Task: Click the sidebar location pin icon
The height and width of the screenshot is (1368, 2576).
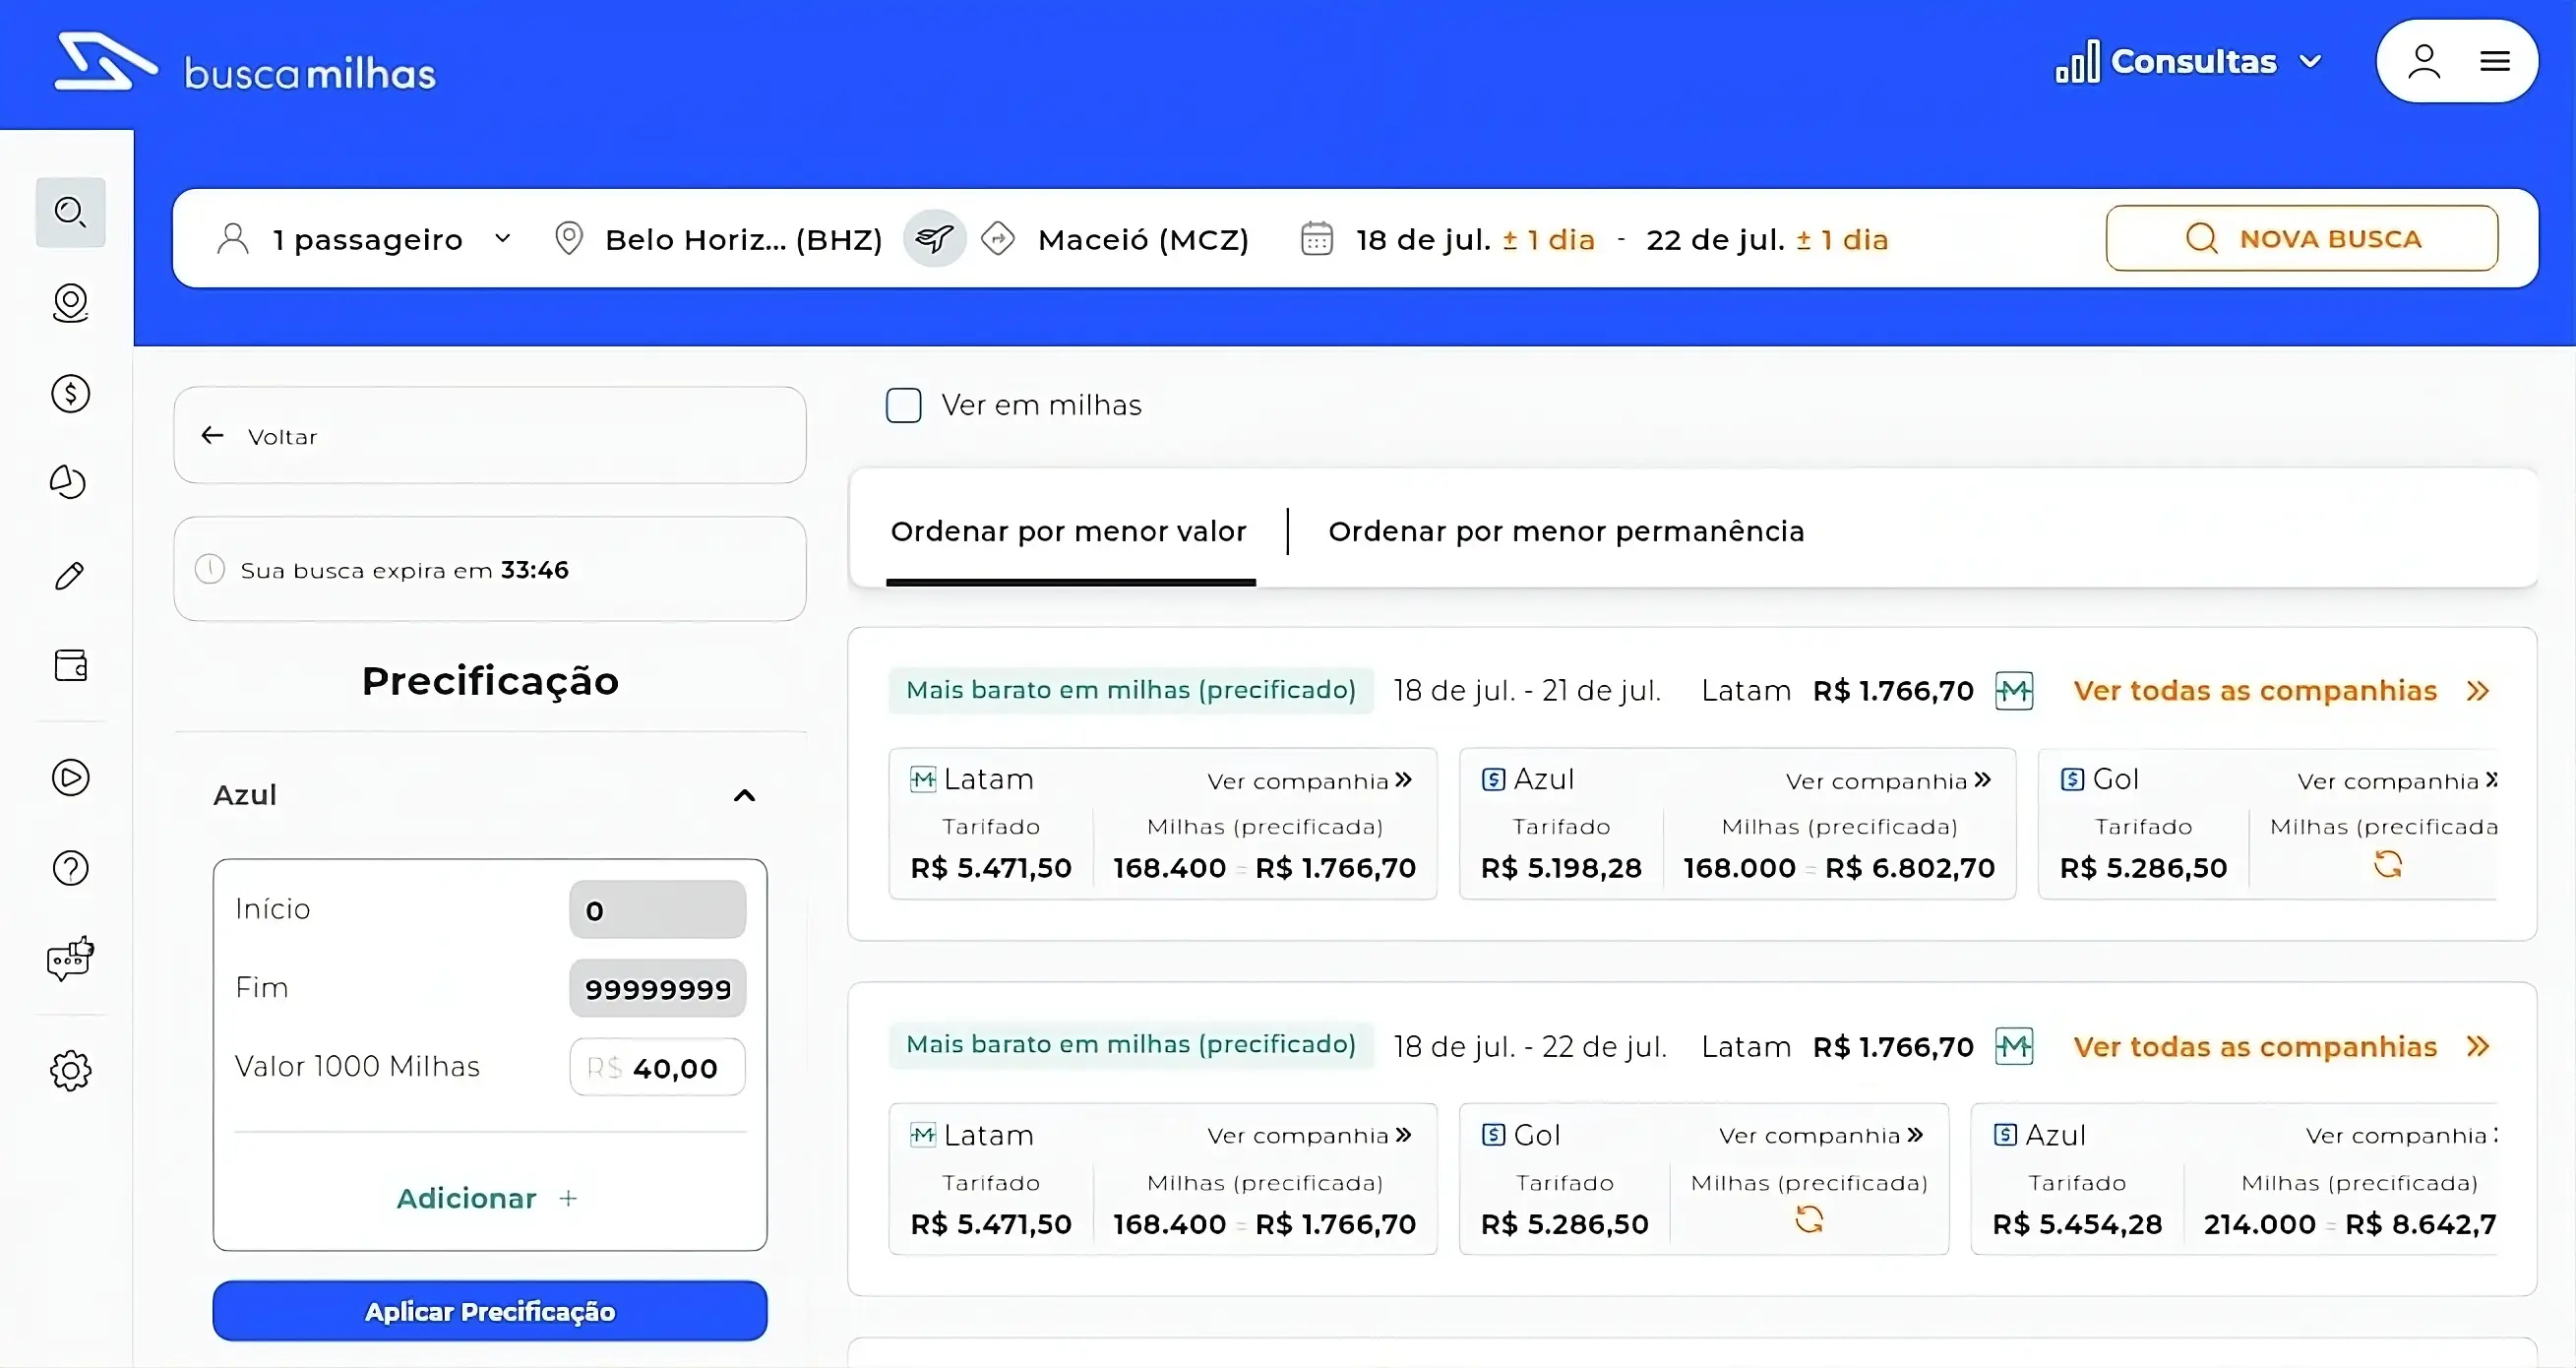Action: point(70,303)
